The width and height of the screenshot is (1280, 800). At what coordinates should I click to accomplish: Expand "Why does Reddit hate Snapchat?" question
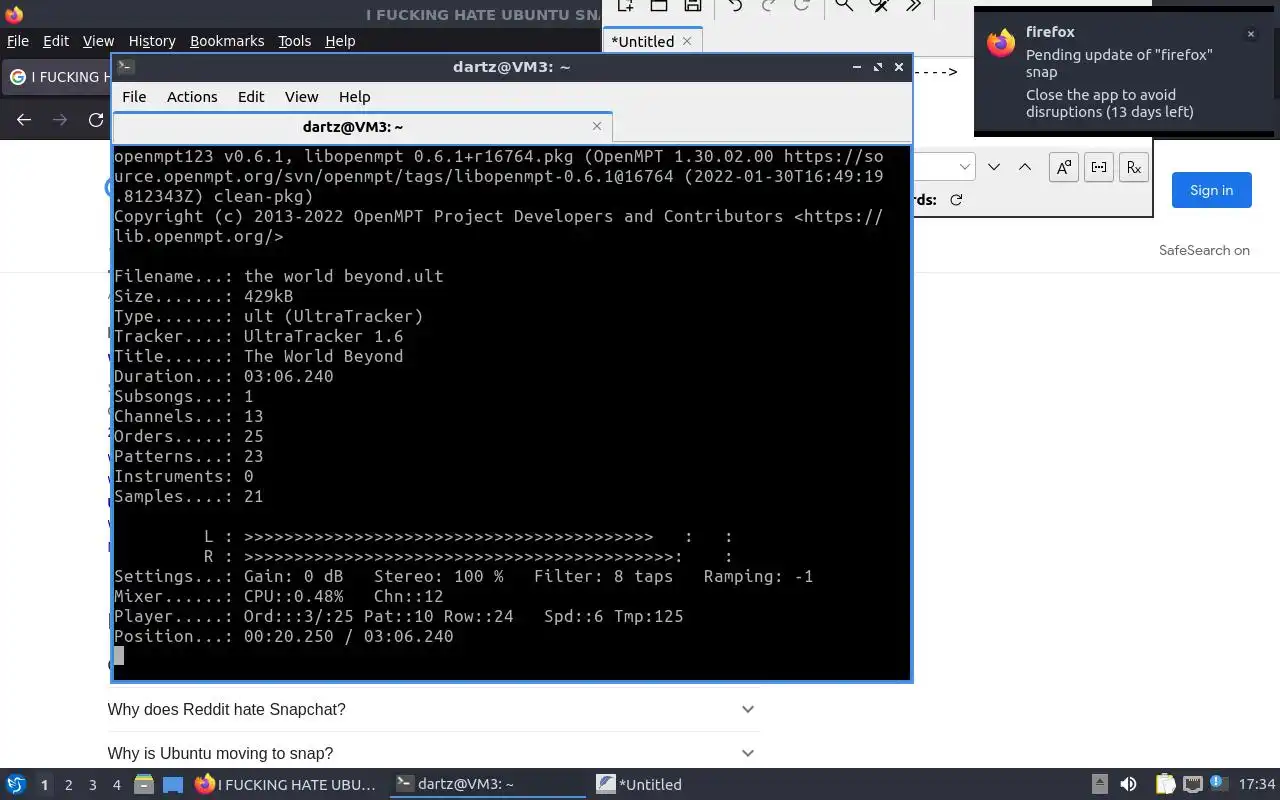pyautogui.click(x=747, y=709)
